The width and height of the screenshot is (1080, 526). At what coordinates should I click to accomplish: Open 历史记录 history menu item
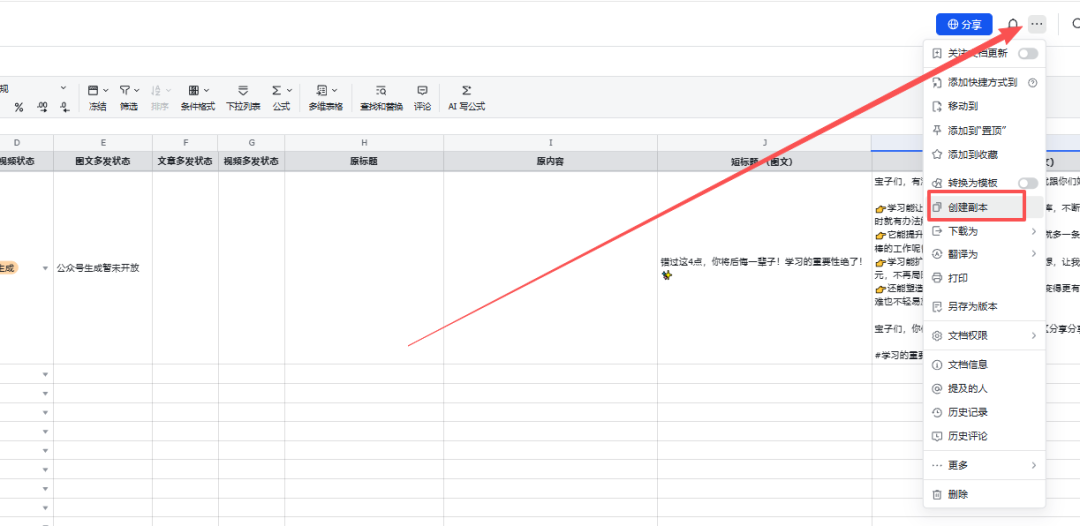tap(984, 412)
